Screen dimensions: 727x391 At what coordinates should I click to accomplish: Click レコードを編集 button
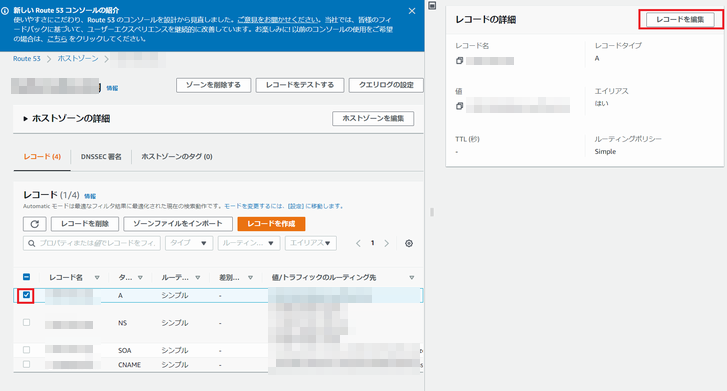(680, 19)
